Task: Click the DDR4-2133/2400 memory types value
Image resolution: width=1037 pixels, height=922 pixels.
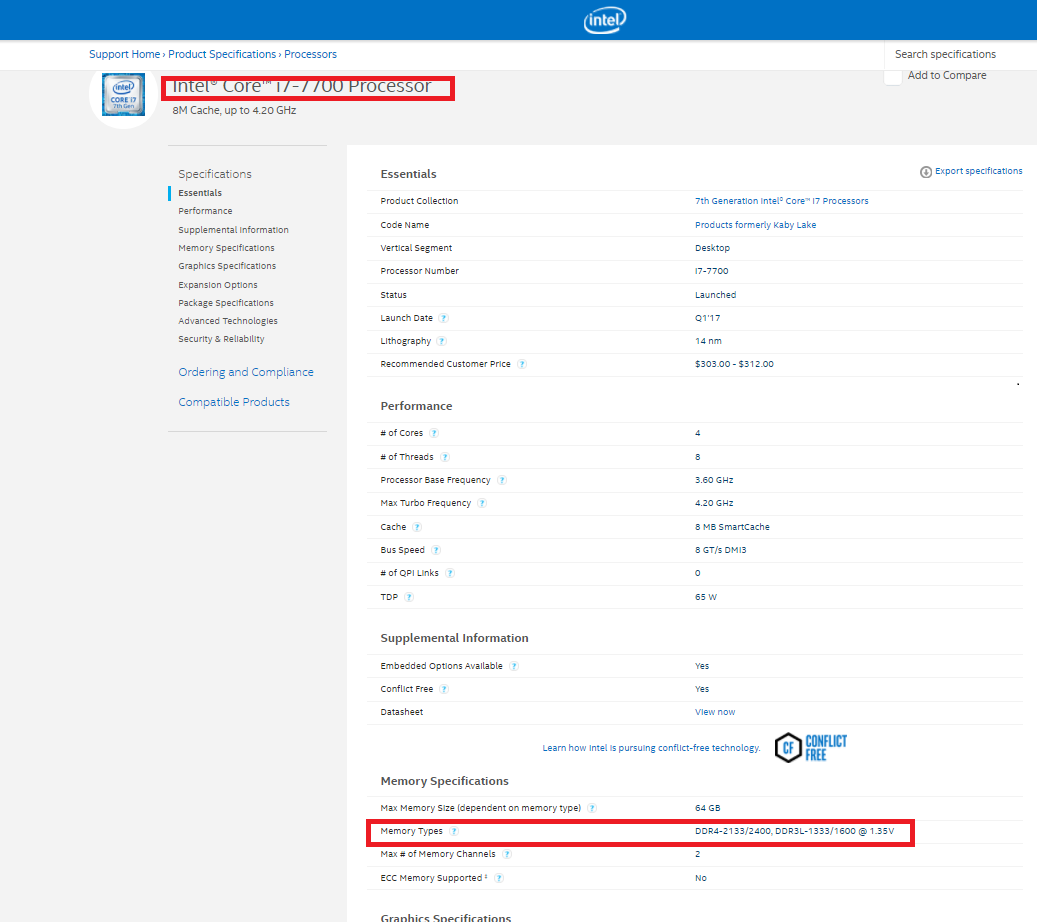Action: 794,831
